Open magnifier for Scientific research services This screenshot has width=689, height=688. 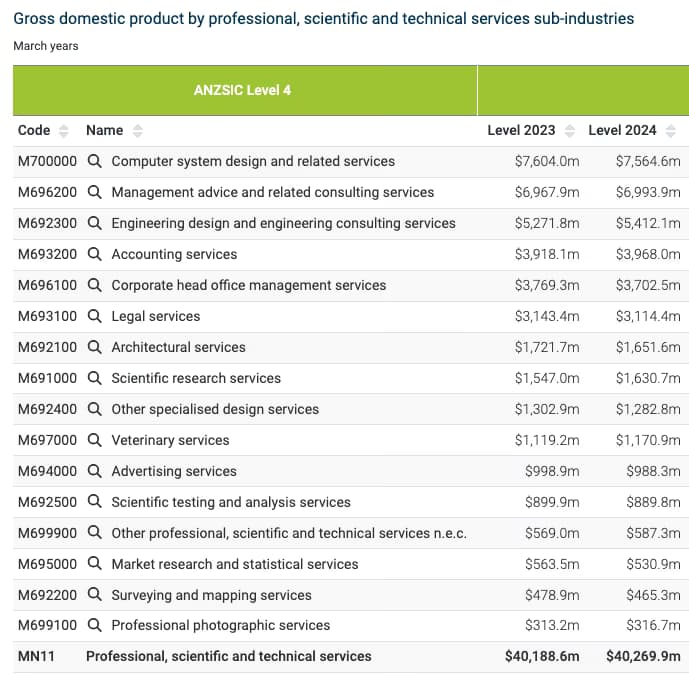click(x=95, y=378)
